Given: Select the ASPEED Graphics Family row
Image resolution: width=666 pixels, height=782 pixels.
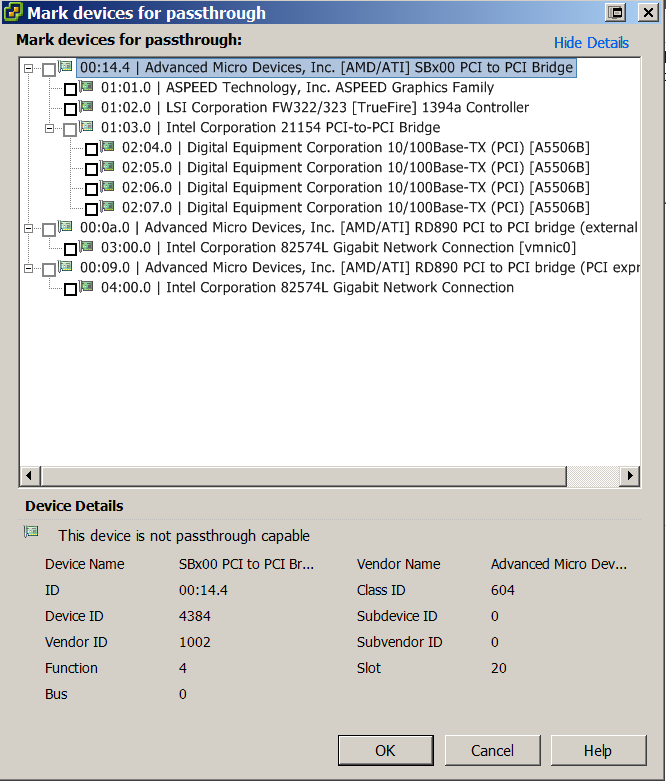Looking at the screenshot, I should point(297,88).
